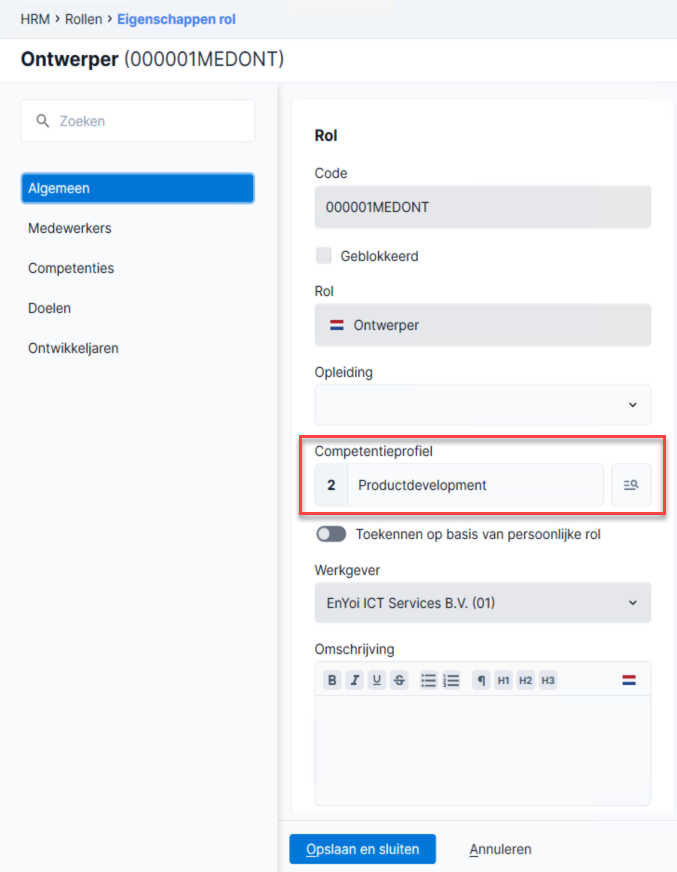Expand the Werkgever dropdown

pos(482,603)
